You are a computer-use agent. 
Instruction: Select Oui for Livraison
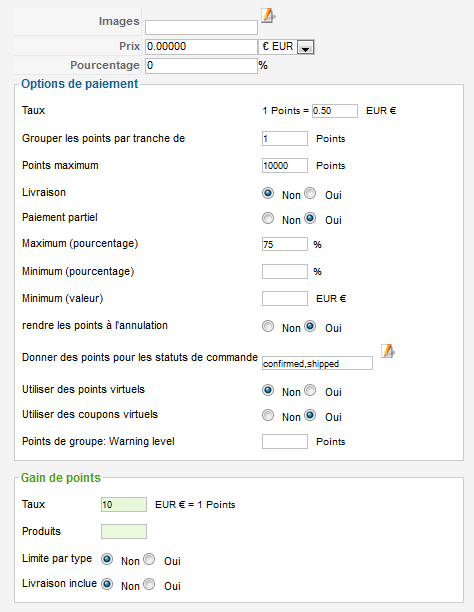(310, 193)
